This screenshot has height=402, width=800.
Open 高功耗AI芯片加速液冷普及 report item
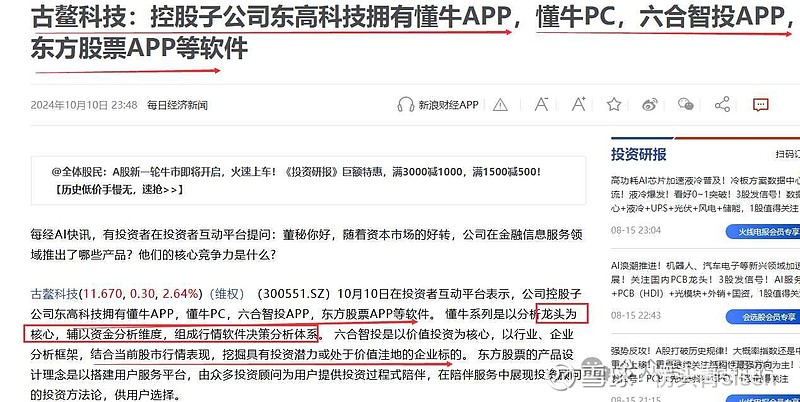point(705,194)
